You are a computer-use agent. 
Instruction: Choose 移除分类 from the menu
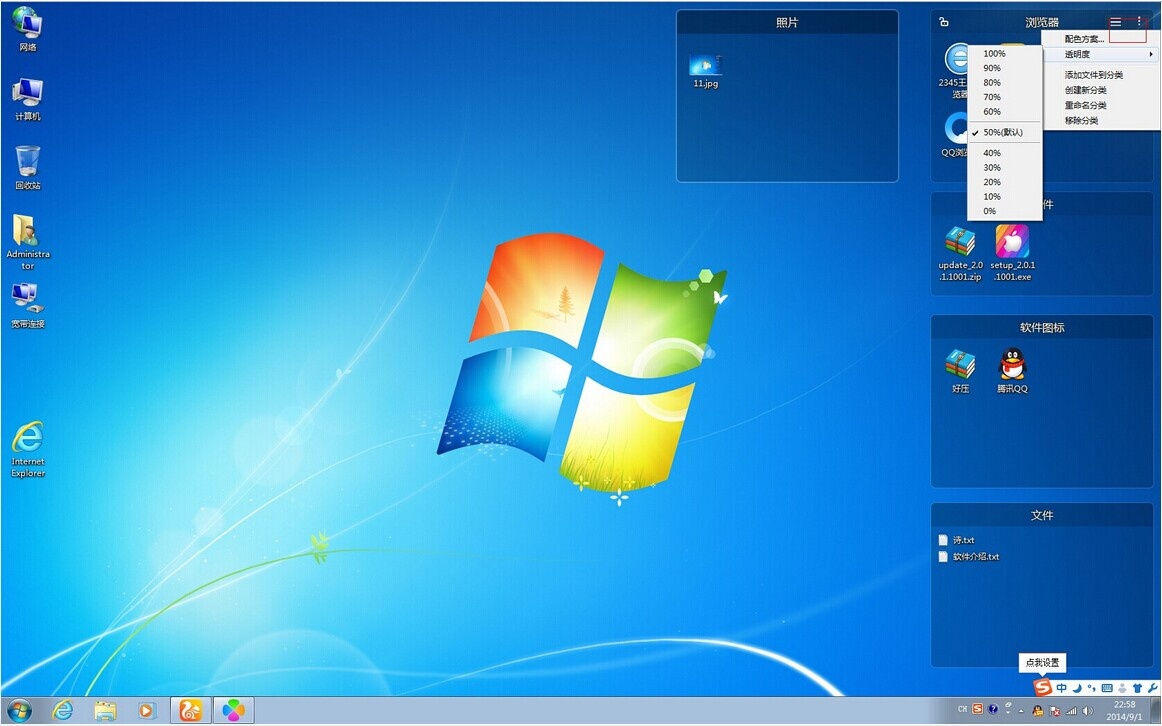coord(1100,120)
